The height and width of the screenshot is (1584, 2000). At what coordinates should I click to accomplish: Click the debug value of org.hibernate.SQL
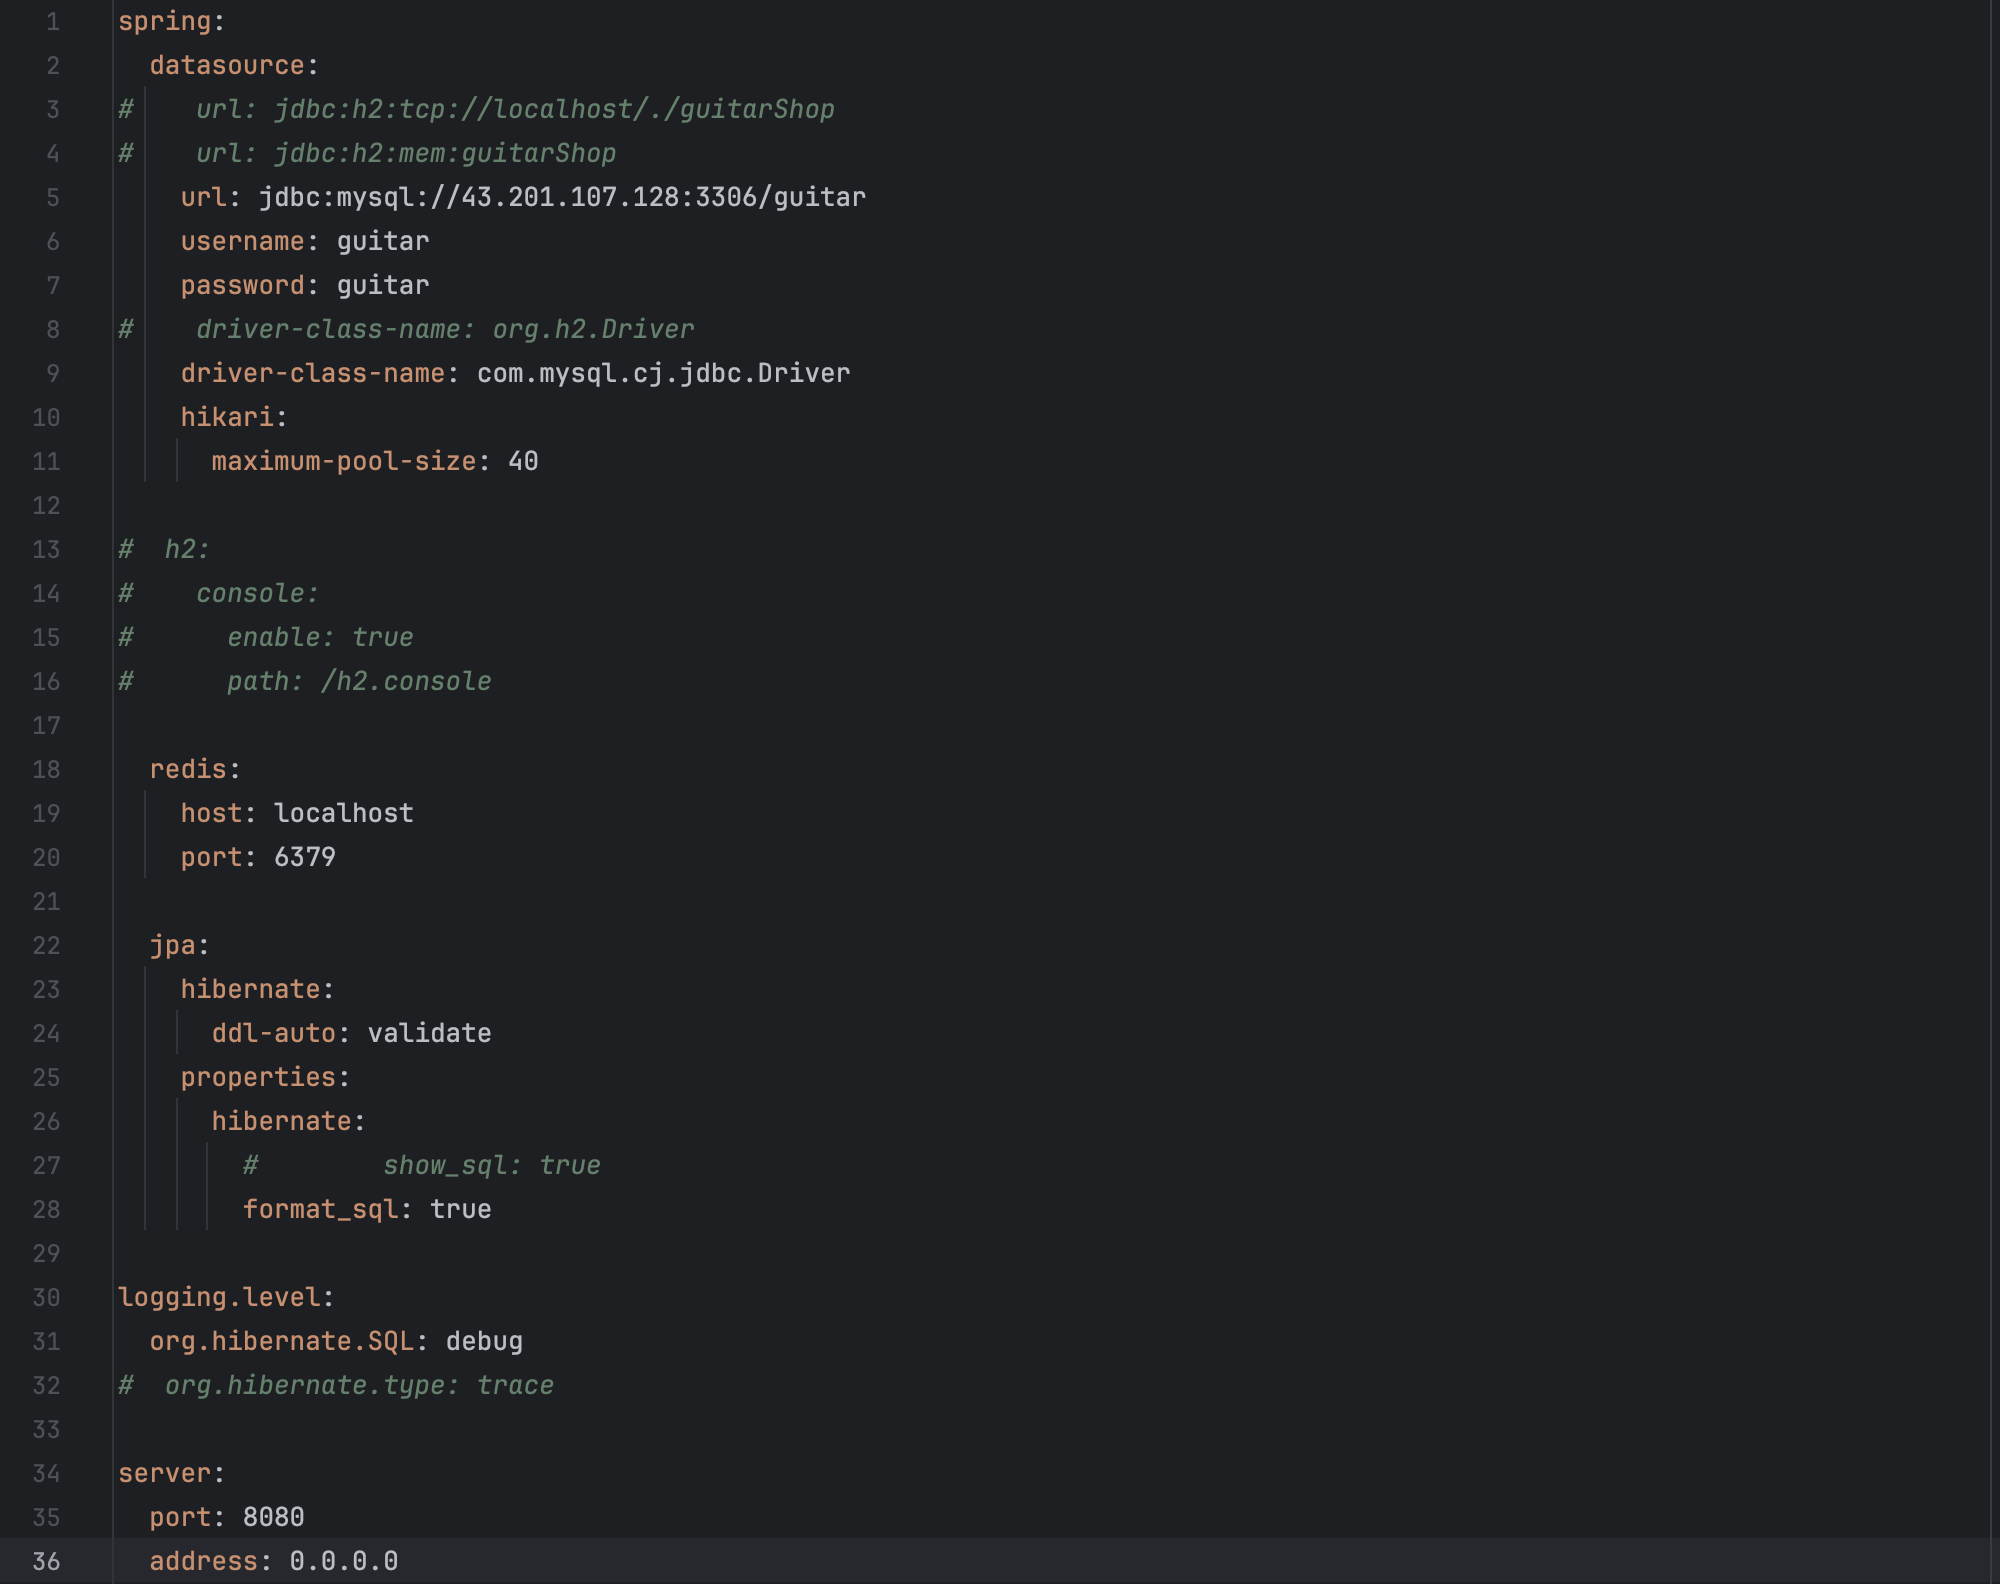(484, 1341)
